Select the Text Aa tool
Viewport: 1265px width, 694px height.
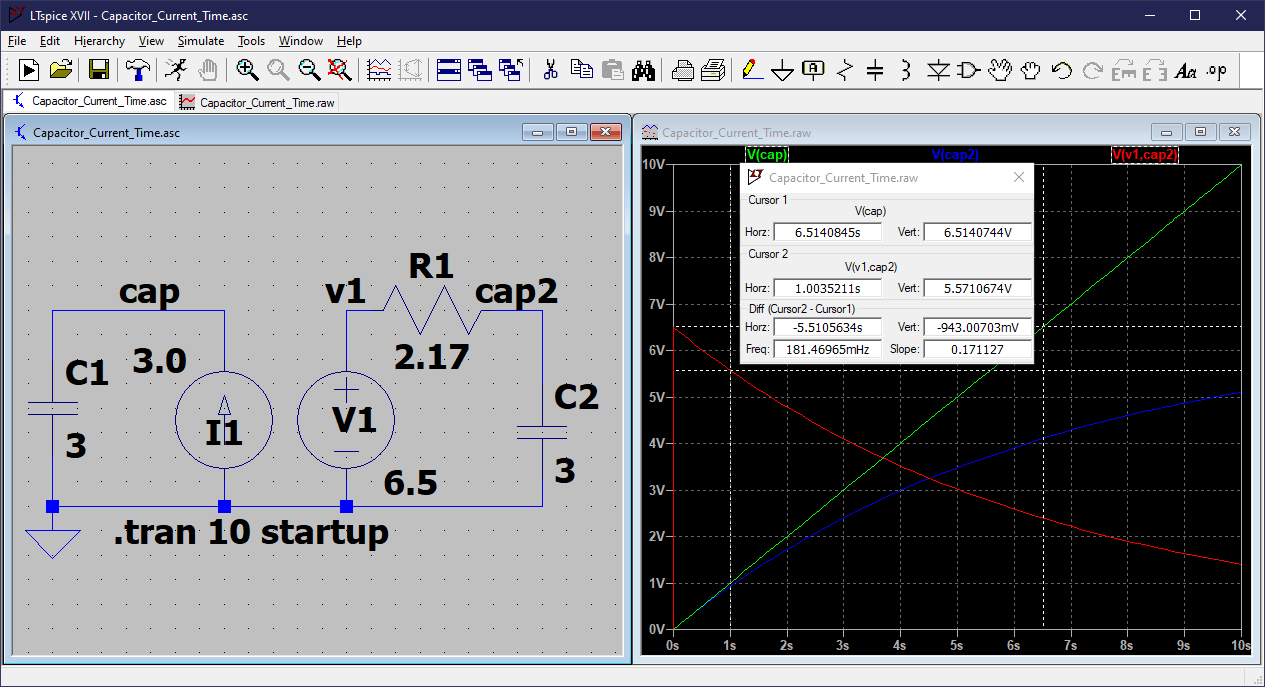(1186, 70)
